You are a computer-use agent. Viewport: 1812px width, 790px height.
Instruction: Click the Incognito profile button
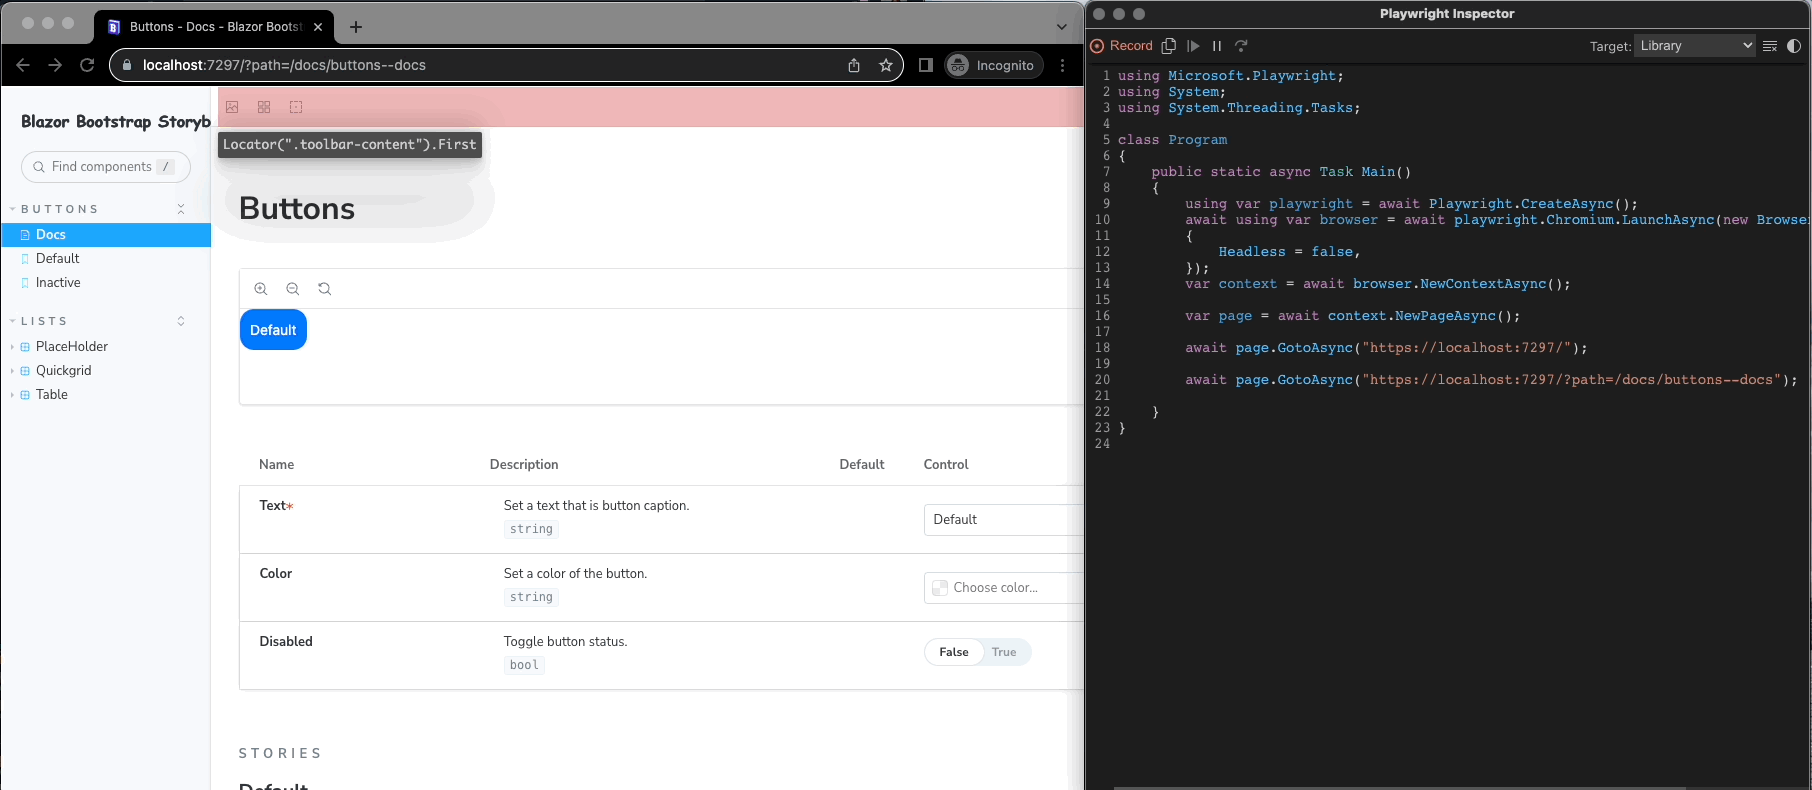coord(993,65)
